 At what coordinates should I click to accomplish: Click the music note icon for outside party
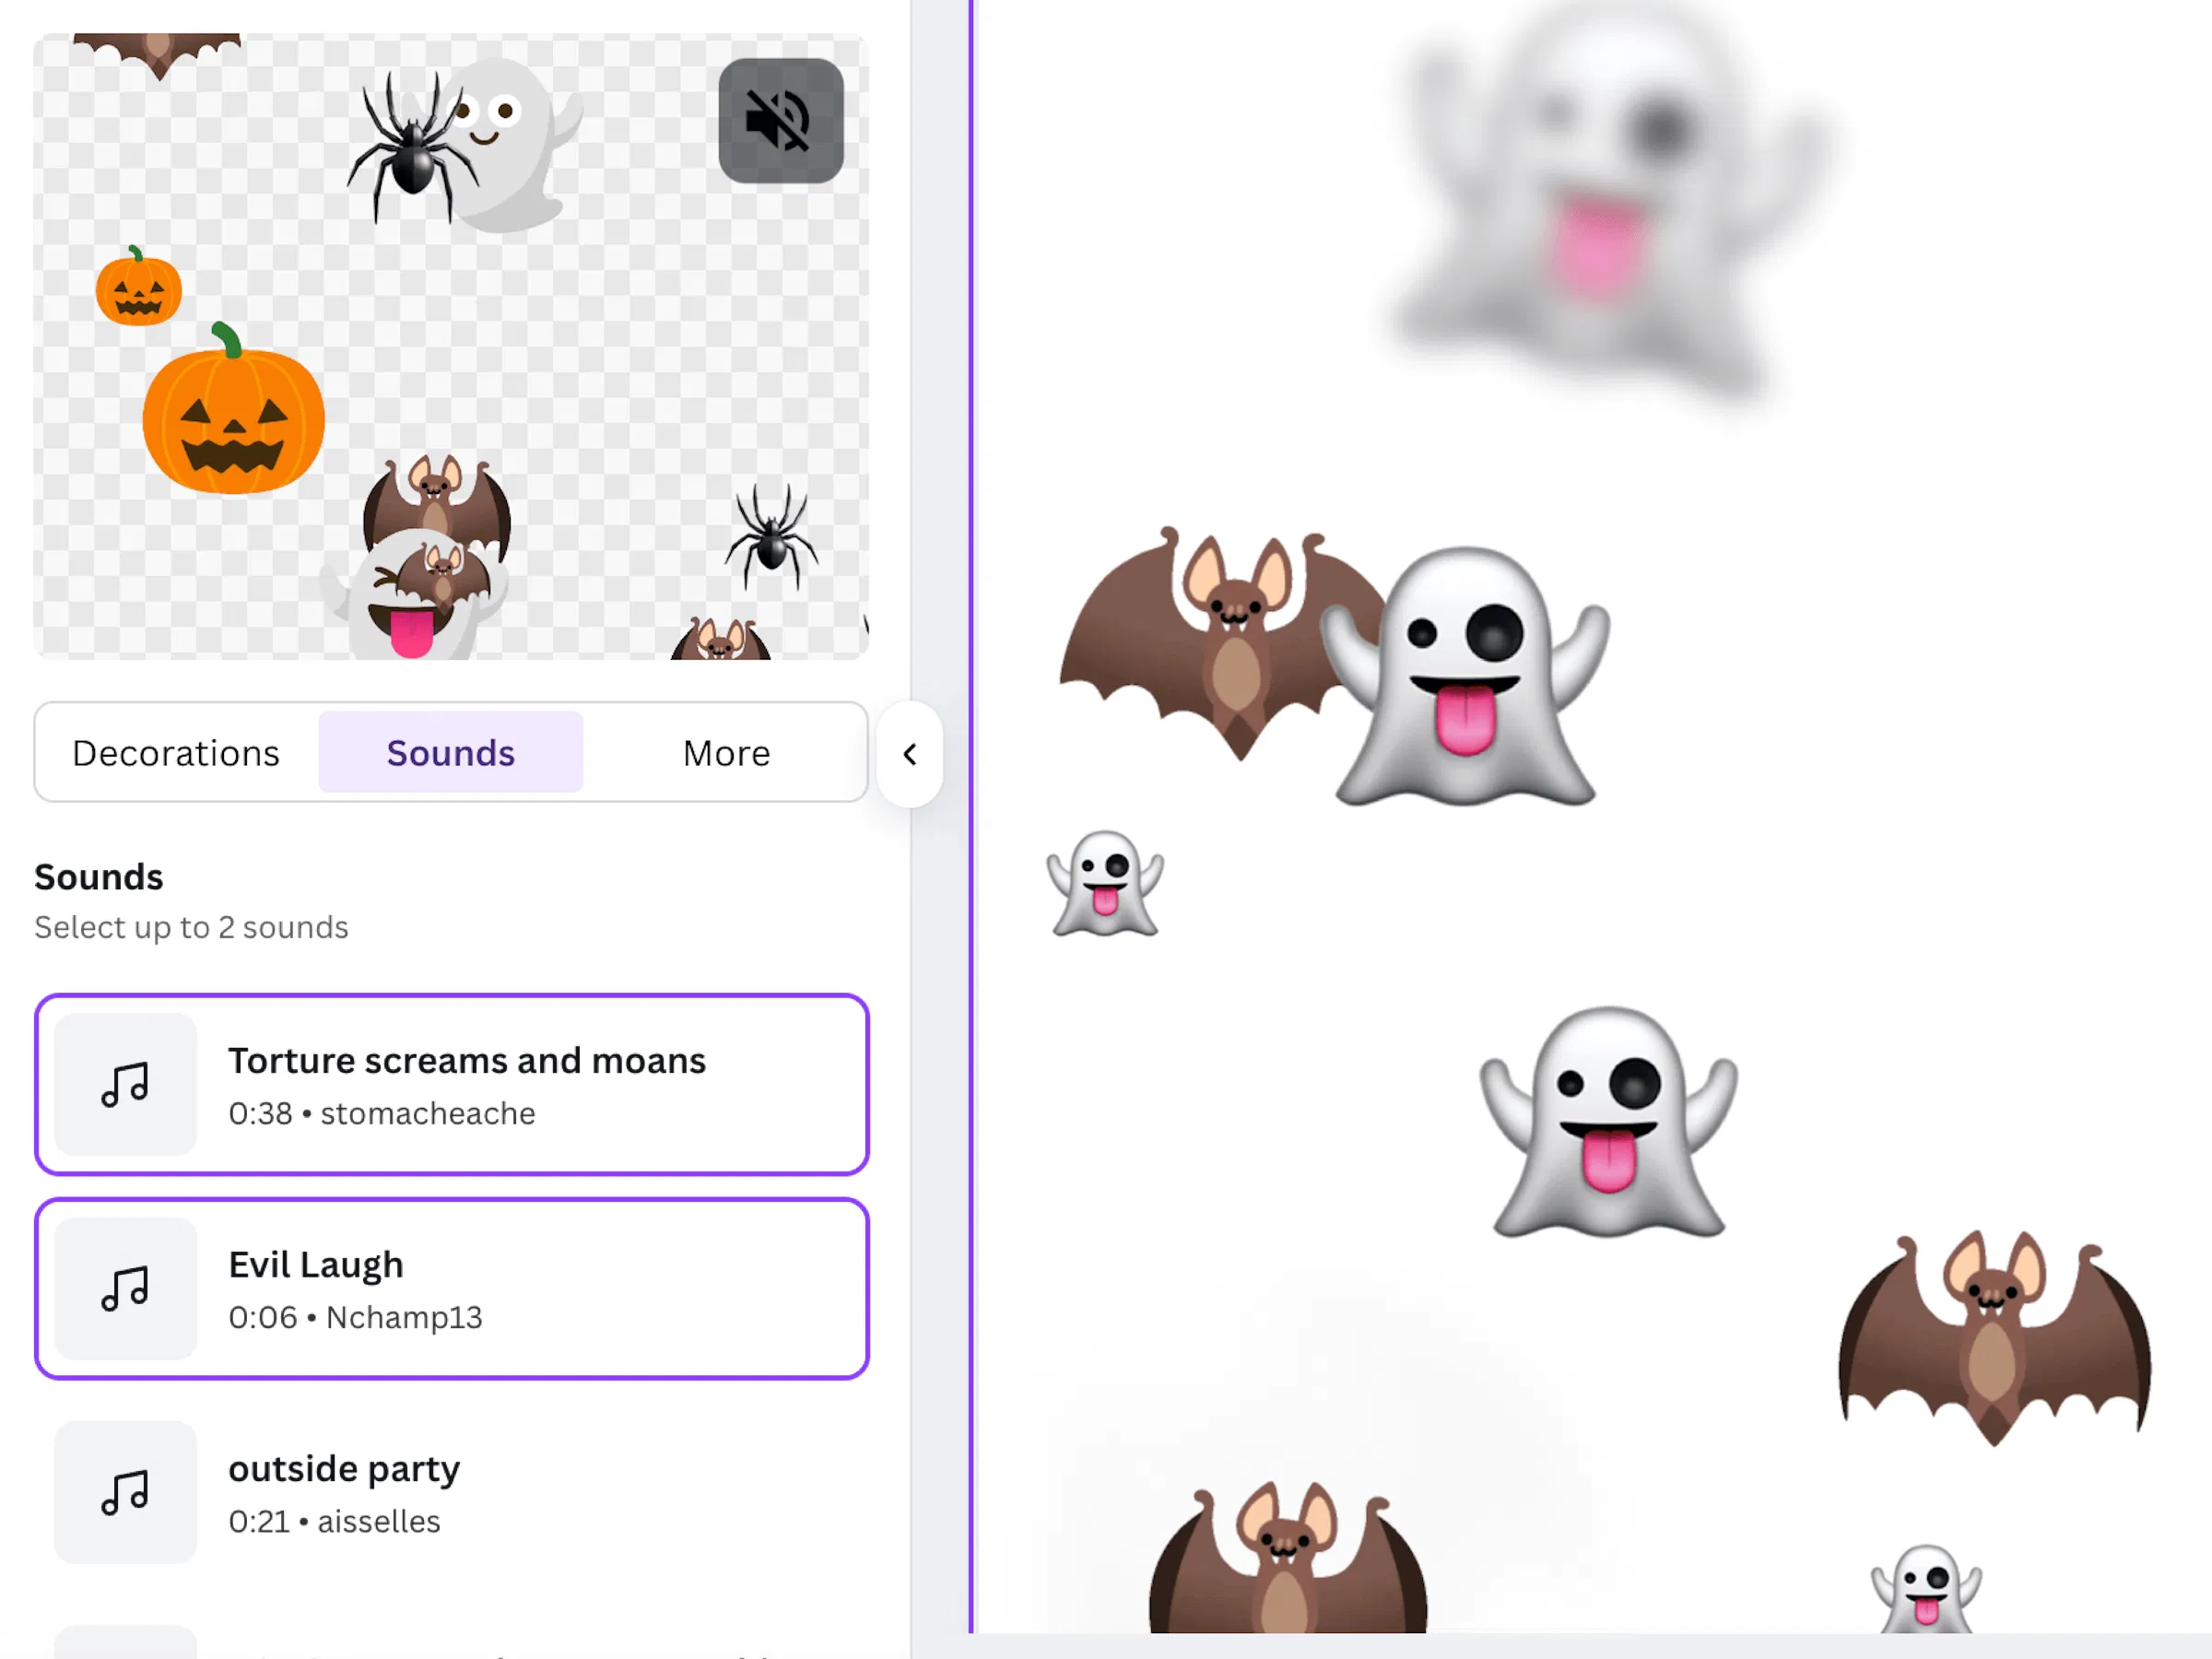pos(125,1492)
